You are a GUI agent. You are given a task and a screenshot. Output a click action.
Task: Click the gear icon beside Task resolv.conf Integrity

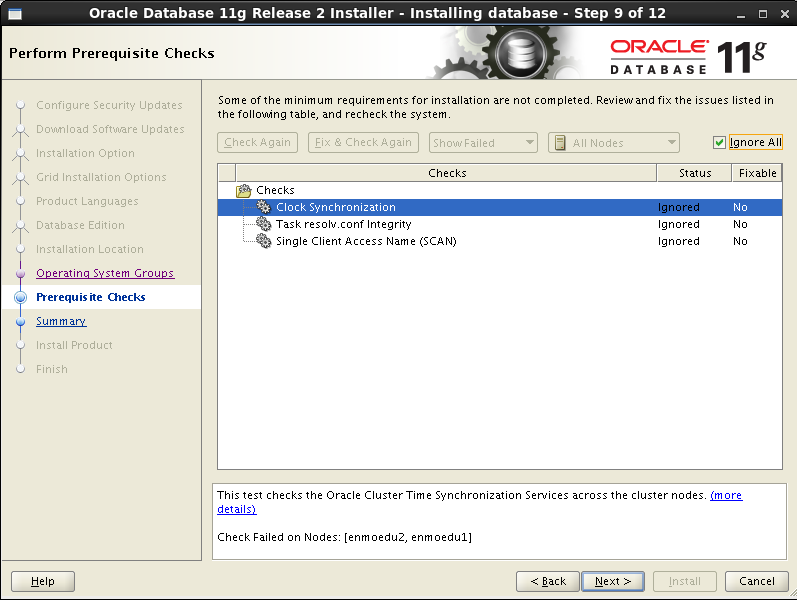263,224
